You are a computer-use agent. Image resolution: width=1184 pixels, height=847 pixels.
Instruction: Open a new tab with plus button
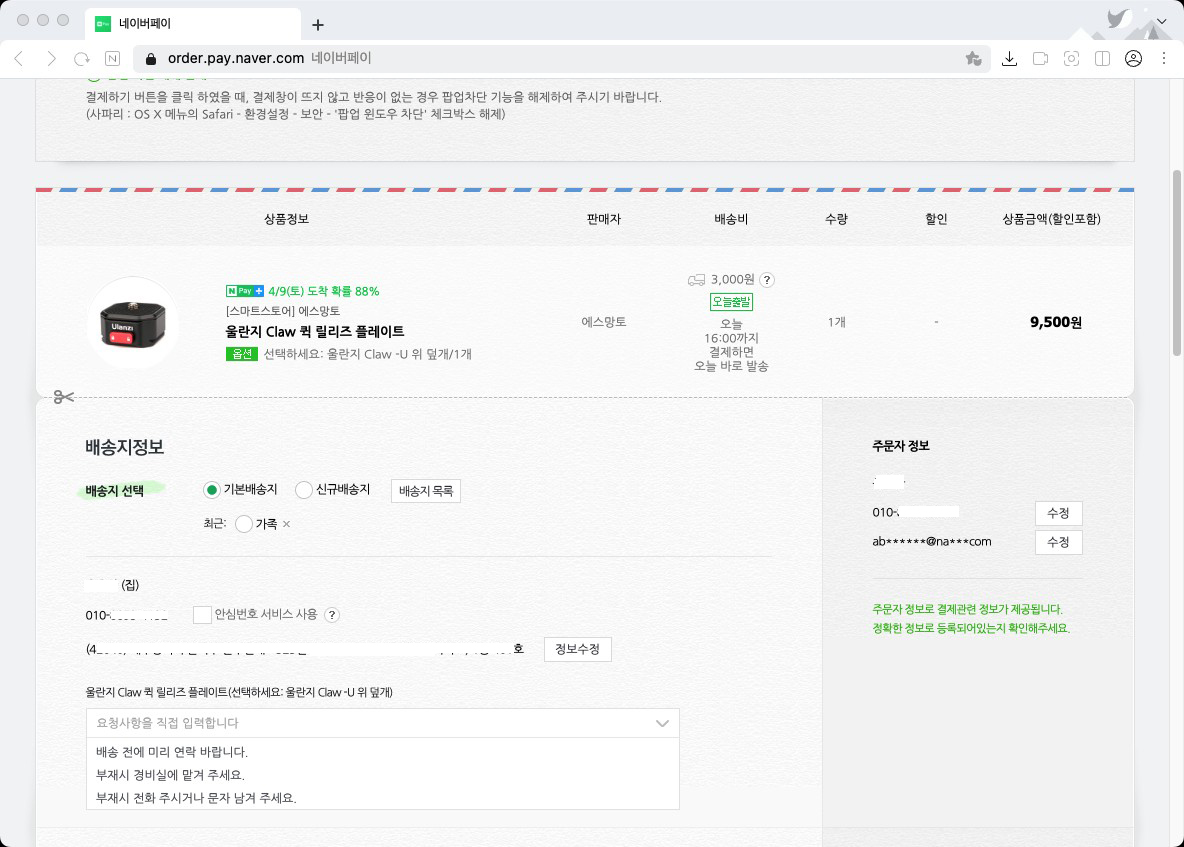(x=318, y=25)
